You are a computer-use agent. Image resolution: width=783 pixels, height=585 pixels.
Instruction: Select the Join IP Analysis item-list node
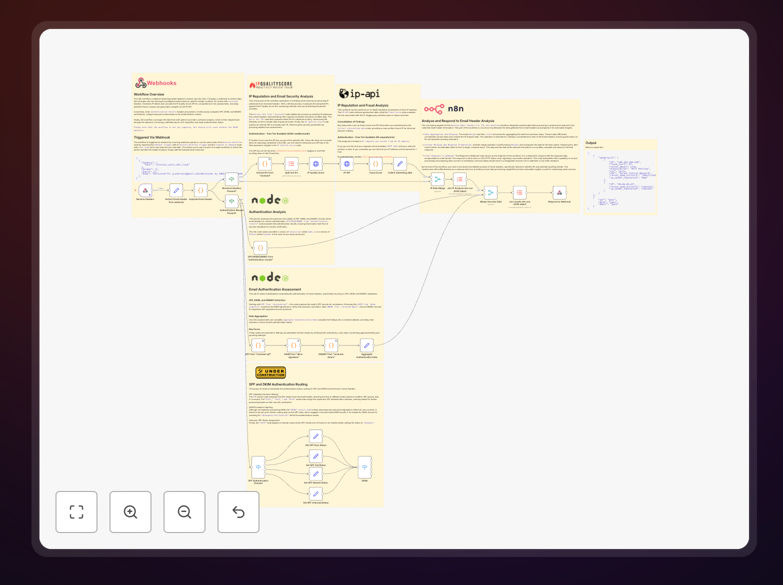pyautogui.click(x=460, y=179)
